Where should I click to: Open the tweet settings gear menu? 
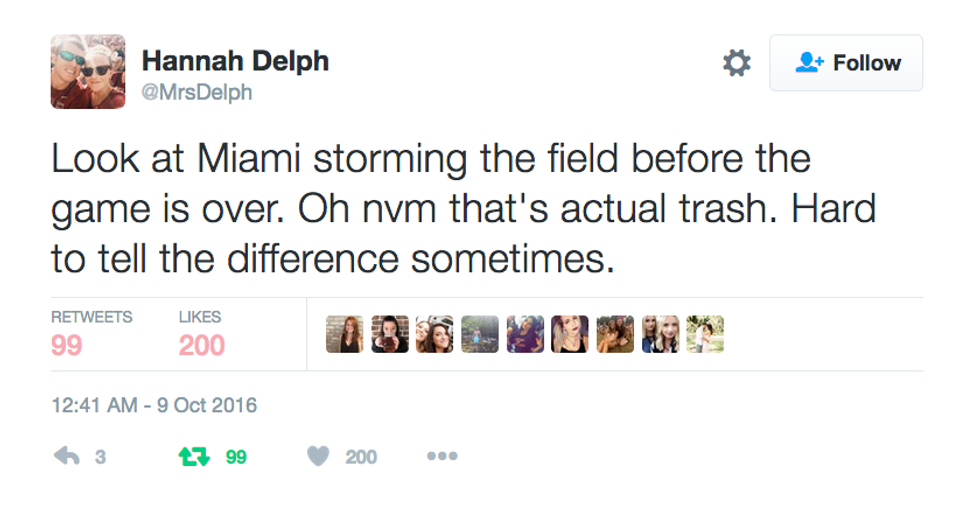(x=736, y=63)
